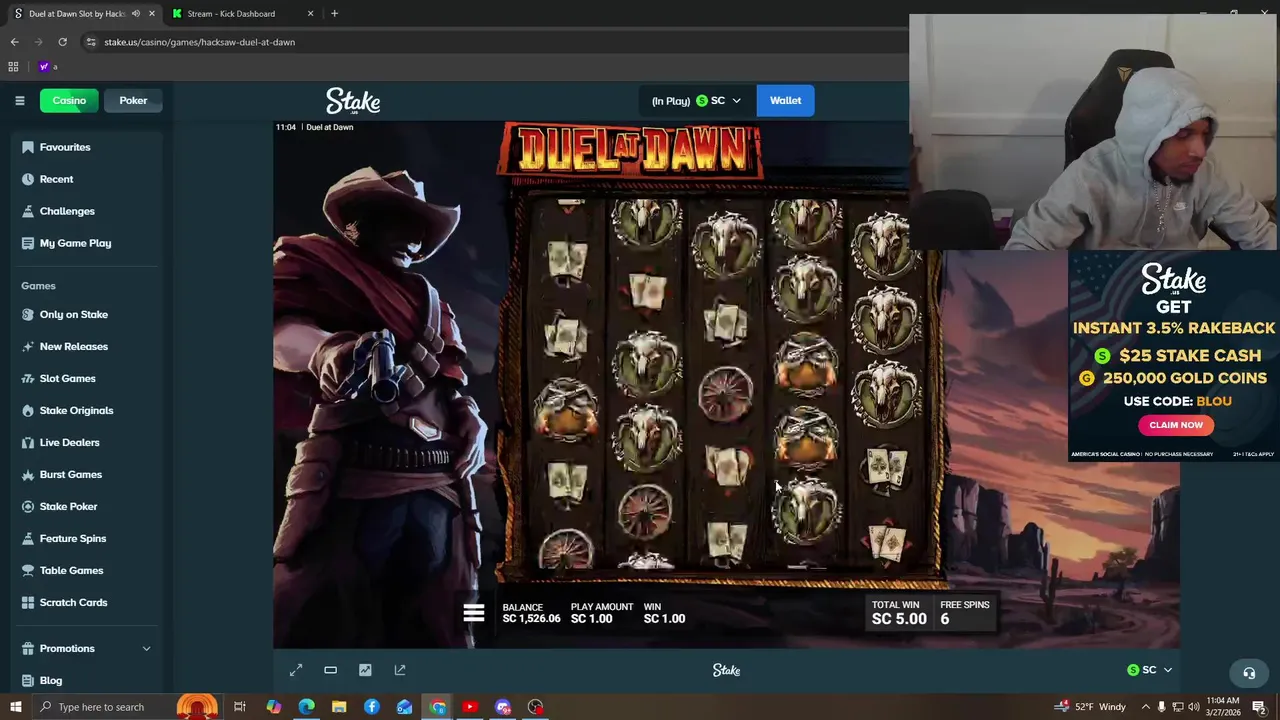The image size is (1280, 720).
Task: Open New Releases in sidebar
Action: [85, 346]
